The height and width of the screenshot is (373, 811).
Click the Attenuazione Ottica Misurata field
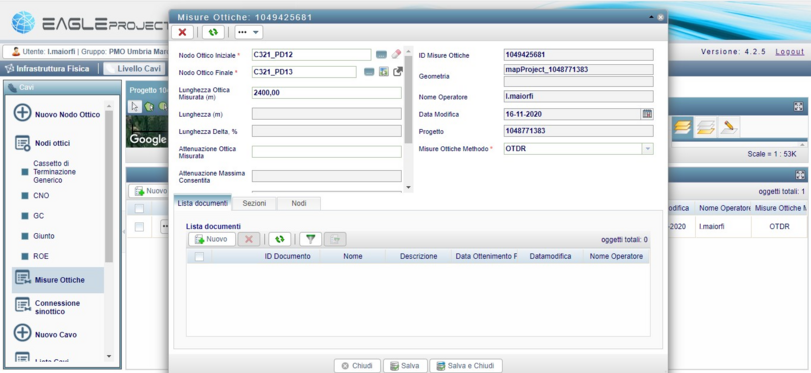[x=326, y=152]
